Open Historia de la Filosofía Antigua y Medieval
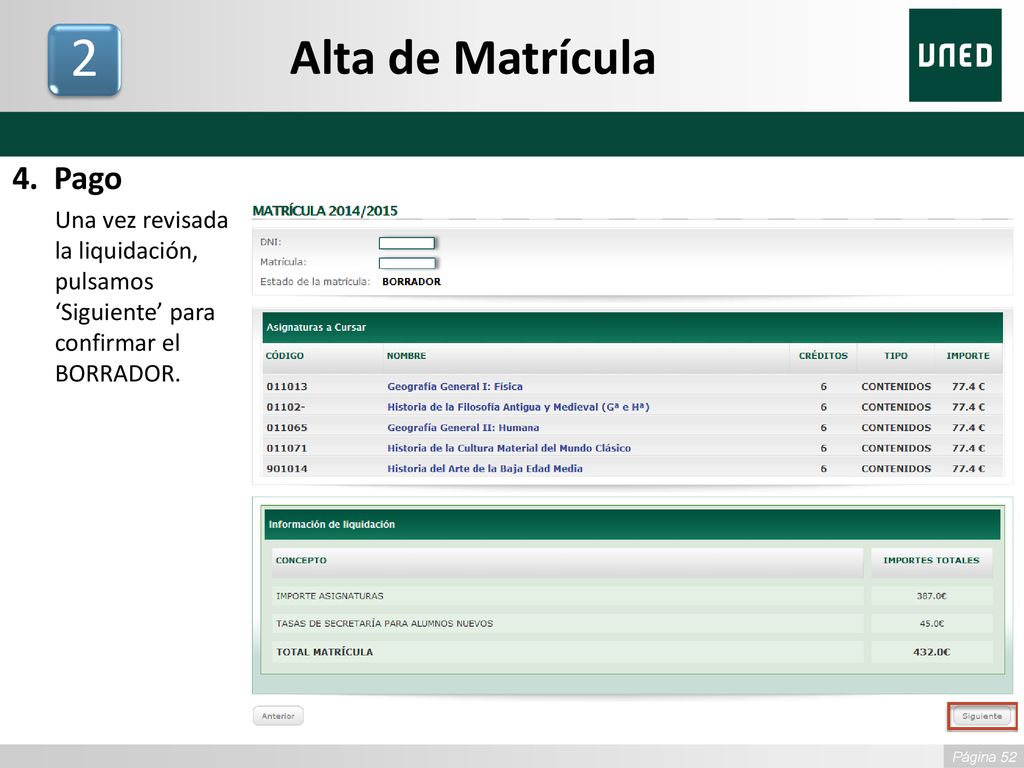Screen dimensions: 1024x768 pyautogui.click(x=518, y=407)
